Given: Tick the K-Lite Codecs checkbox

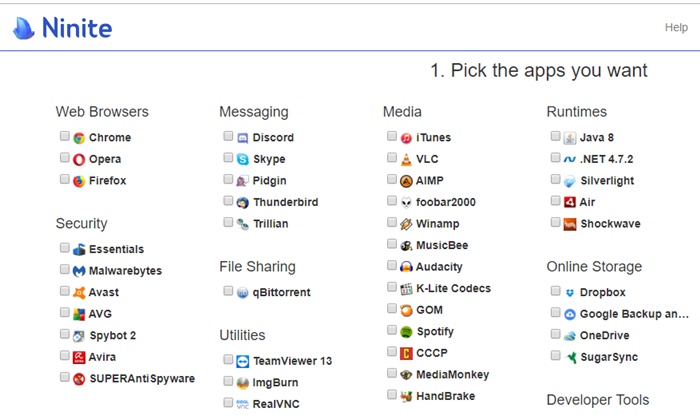Looking at the screenshot, I should pos(392,286).
